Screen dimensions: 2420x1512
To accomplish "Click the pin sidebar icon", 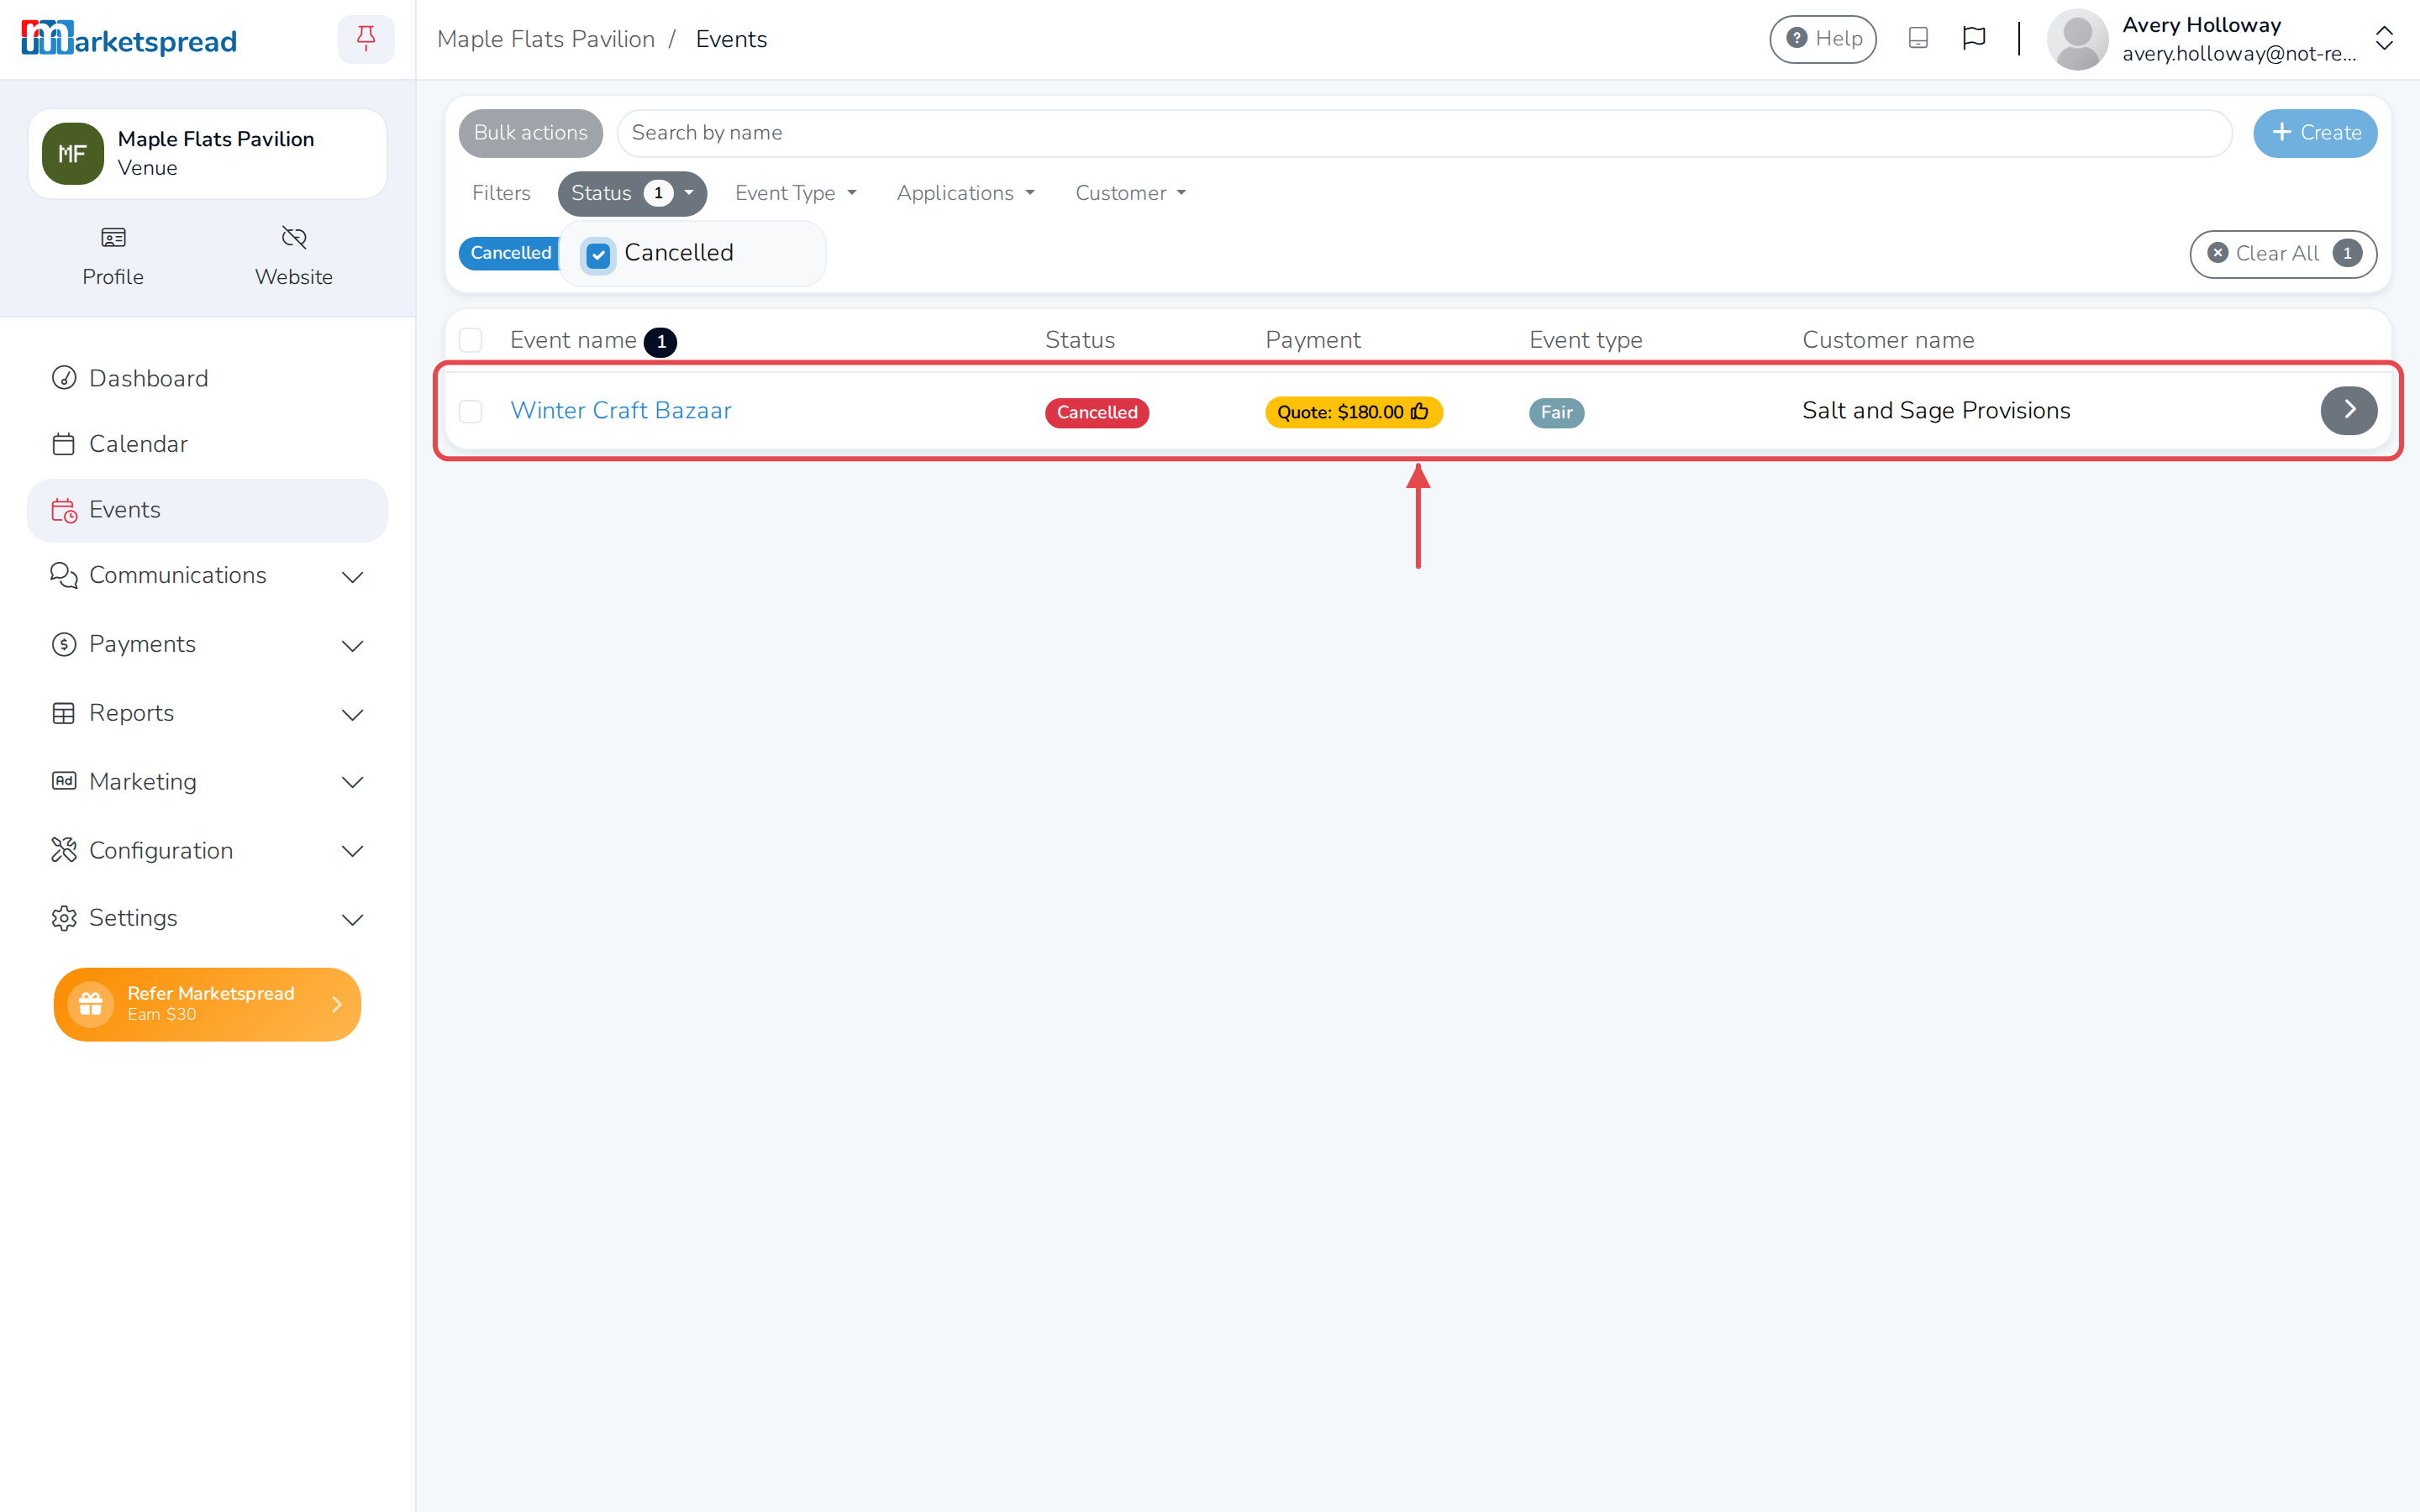I will 366,39.
